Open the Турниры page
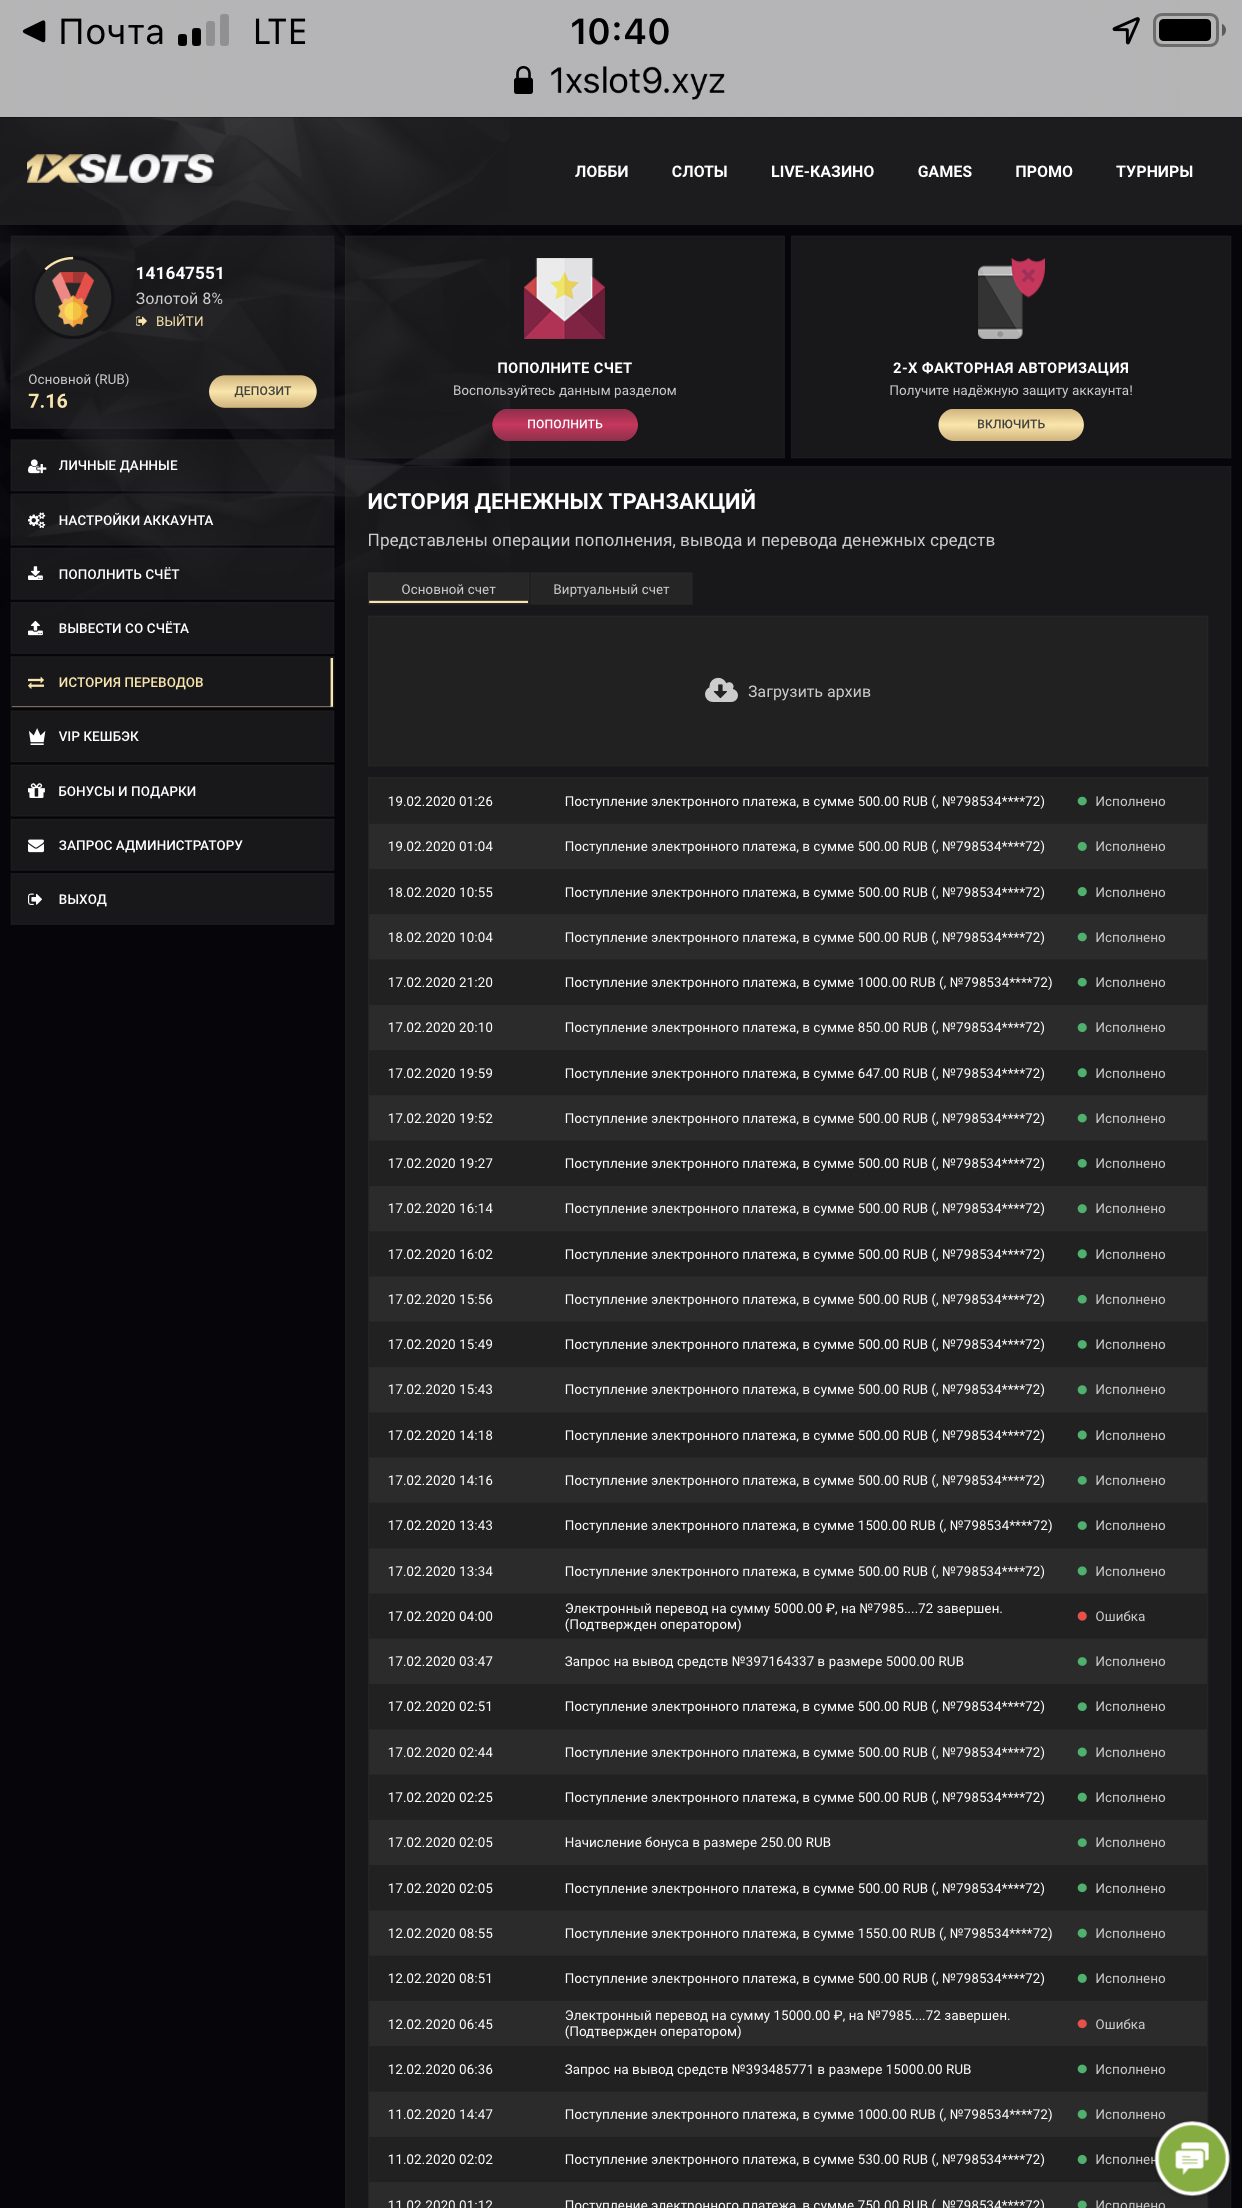 point(1154,171)
